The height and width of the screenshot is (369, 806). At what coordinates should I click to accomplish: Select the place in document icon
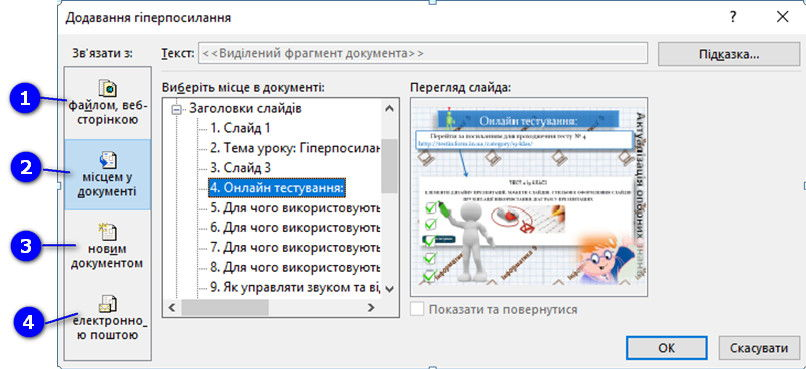click(108, 161)
